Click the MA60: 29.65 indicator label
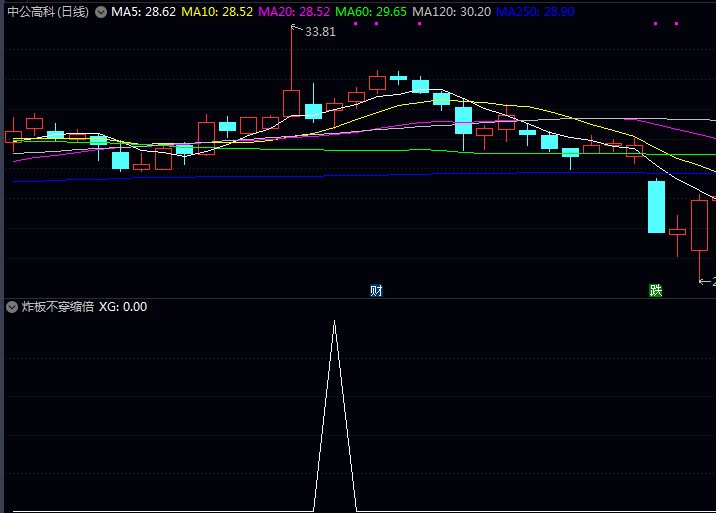 pos(371,12)
